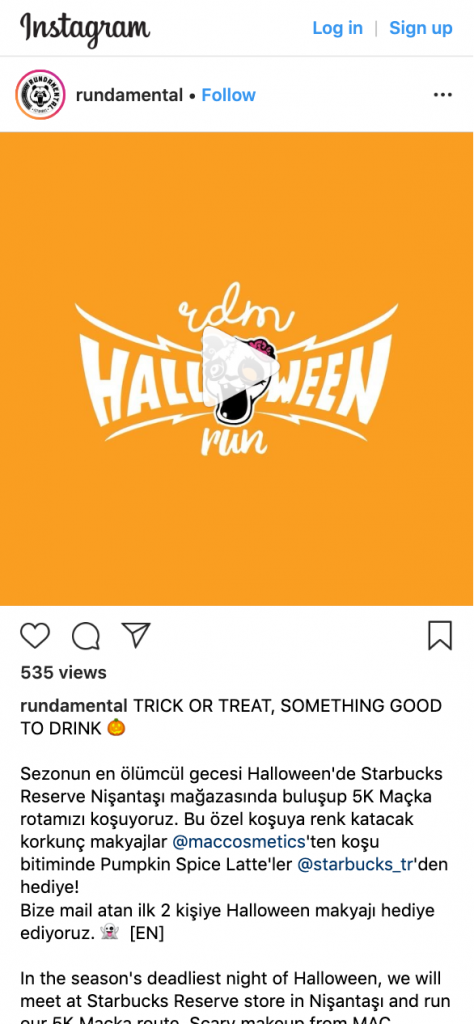Click the ghost emoji in caption
The height and width of the screenshot is (1024, 474).
click(x=110, y=933)
